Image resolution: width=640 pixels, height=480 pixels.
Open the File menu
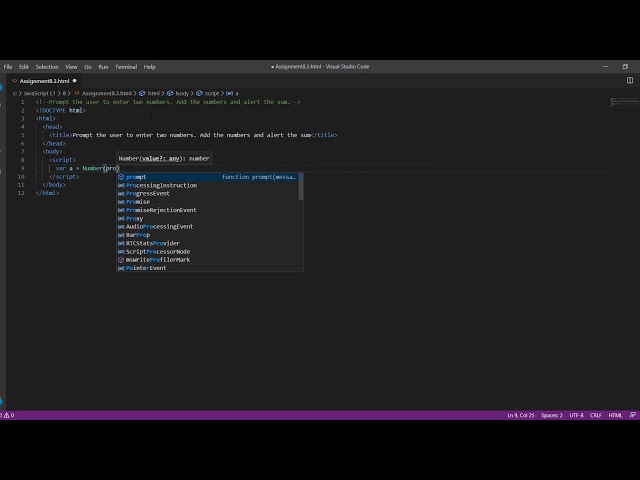pyautogui.click(x=8, y=67)
